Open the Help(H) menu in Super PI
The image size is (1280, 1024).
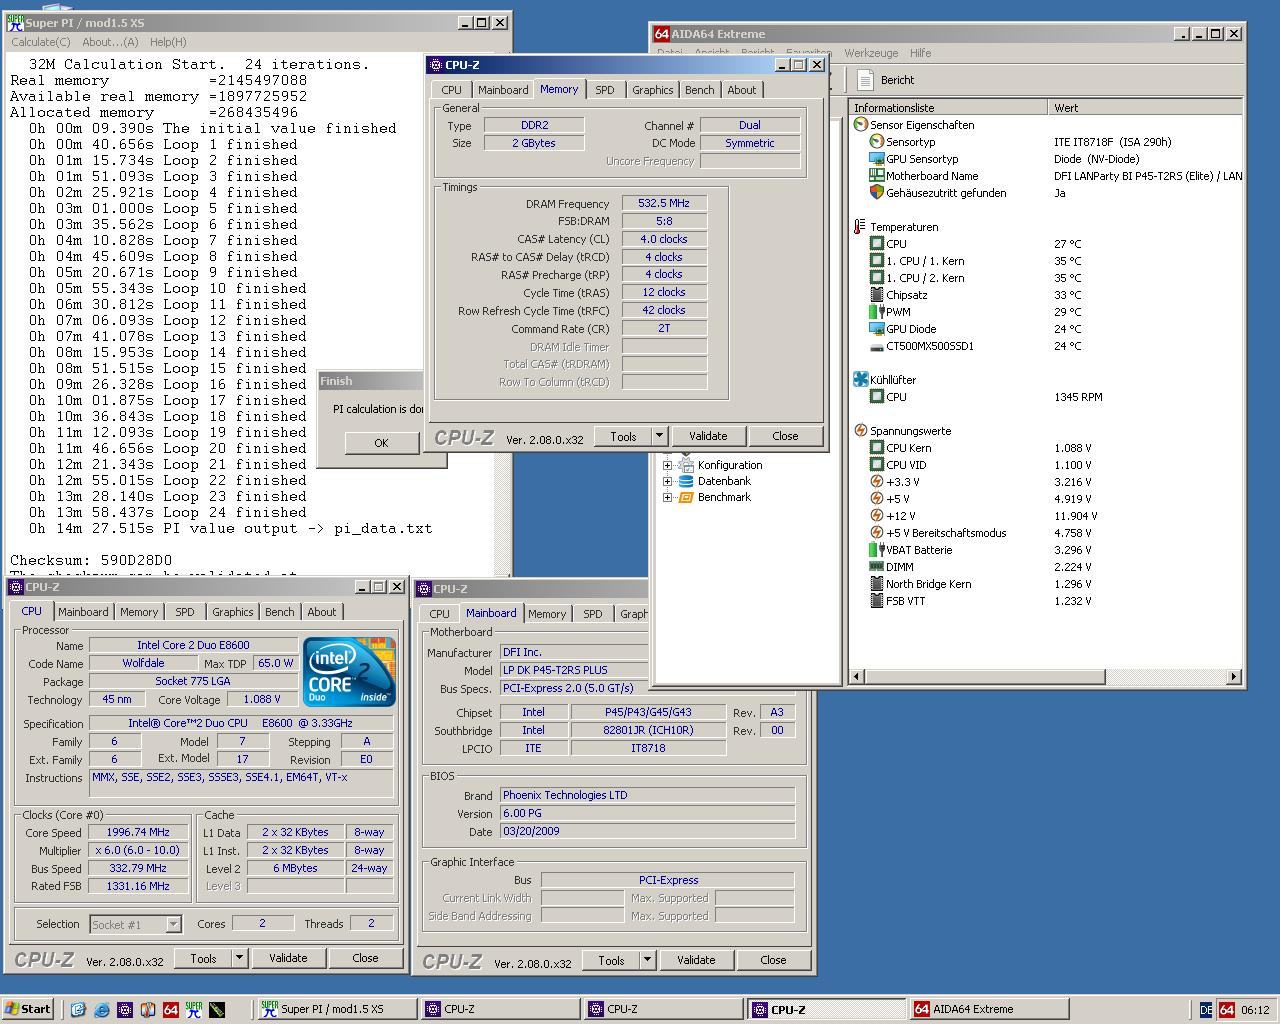point(168,42)
